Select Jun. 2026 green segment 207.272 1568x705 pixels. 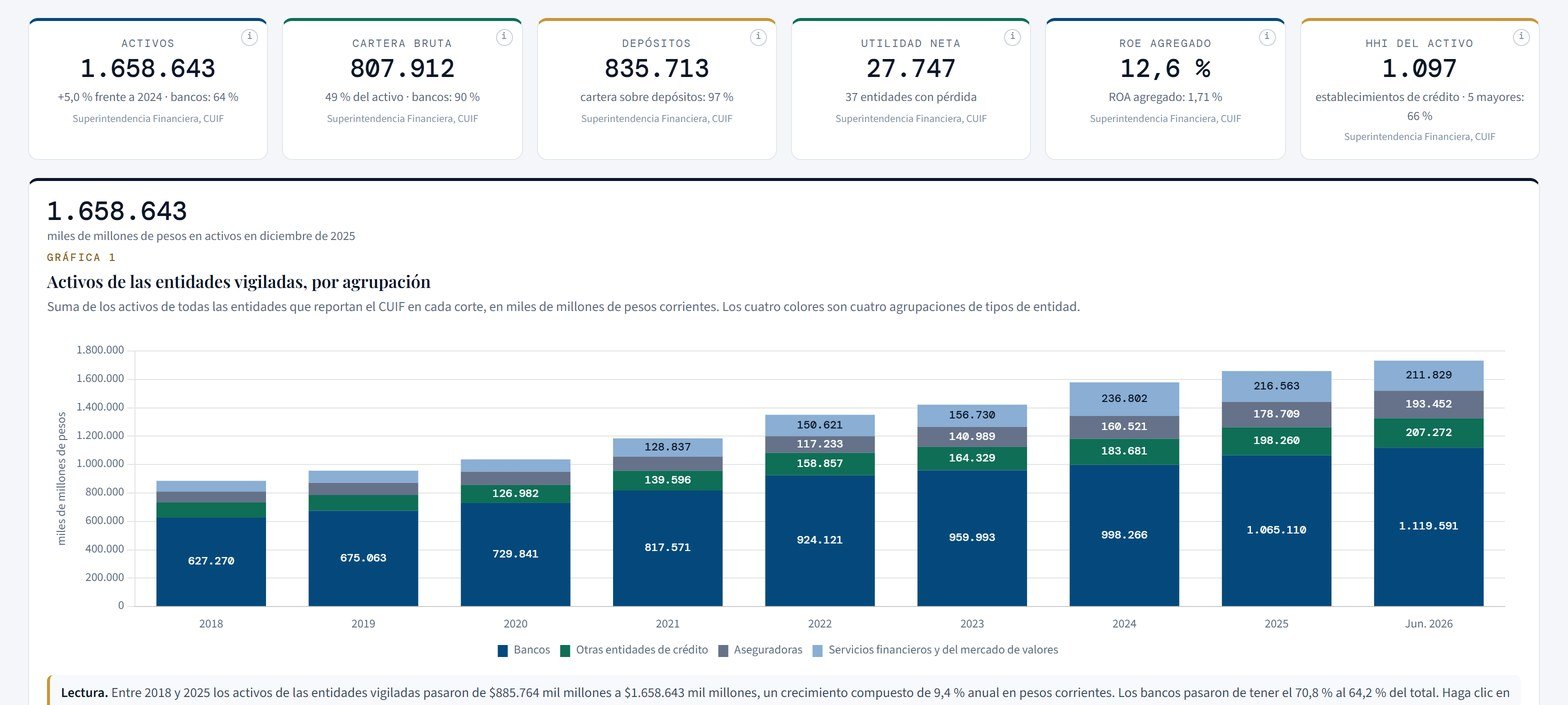(1428, 433)
